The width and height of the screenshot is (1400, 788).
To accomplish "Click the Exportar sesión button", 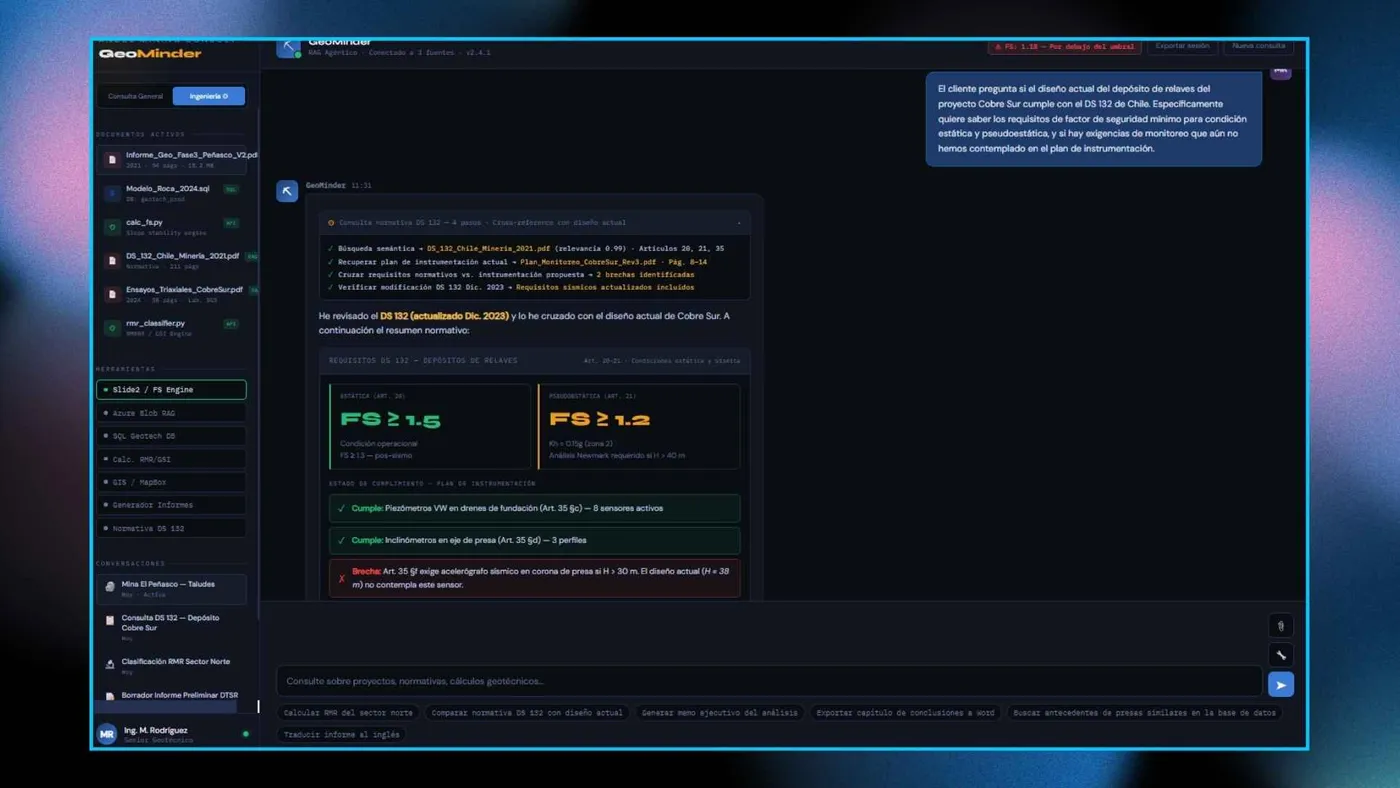I will 1182,46.
